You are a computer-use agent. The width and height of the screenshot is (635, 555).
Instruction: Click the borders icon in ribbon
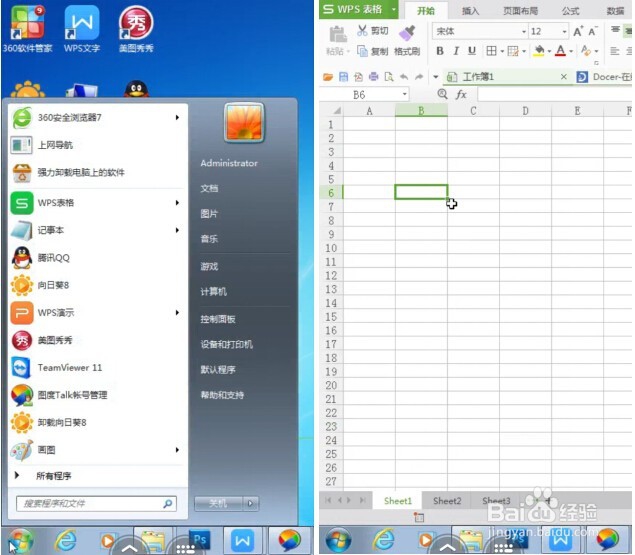(x=491, y=51)
